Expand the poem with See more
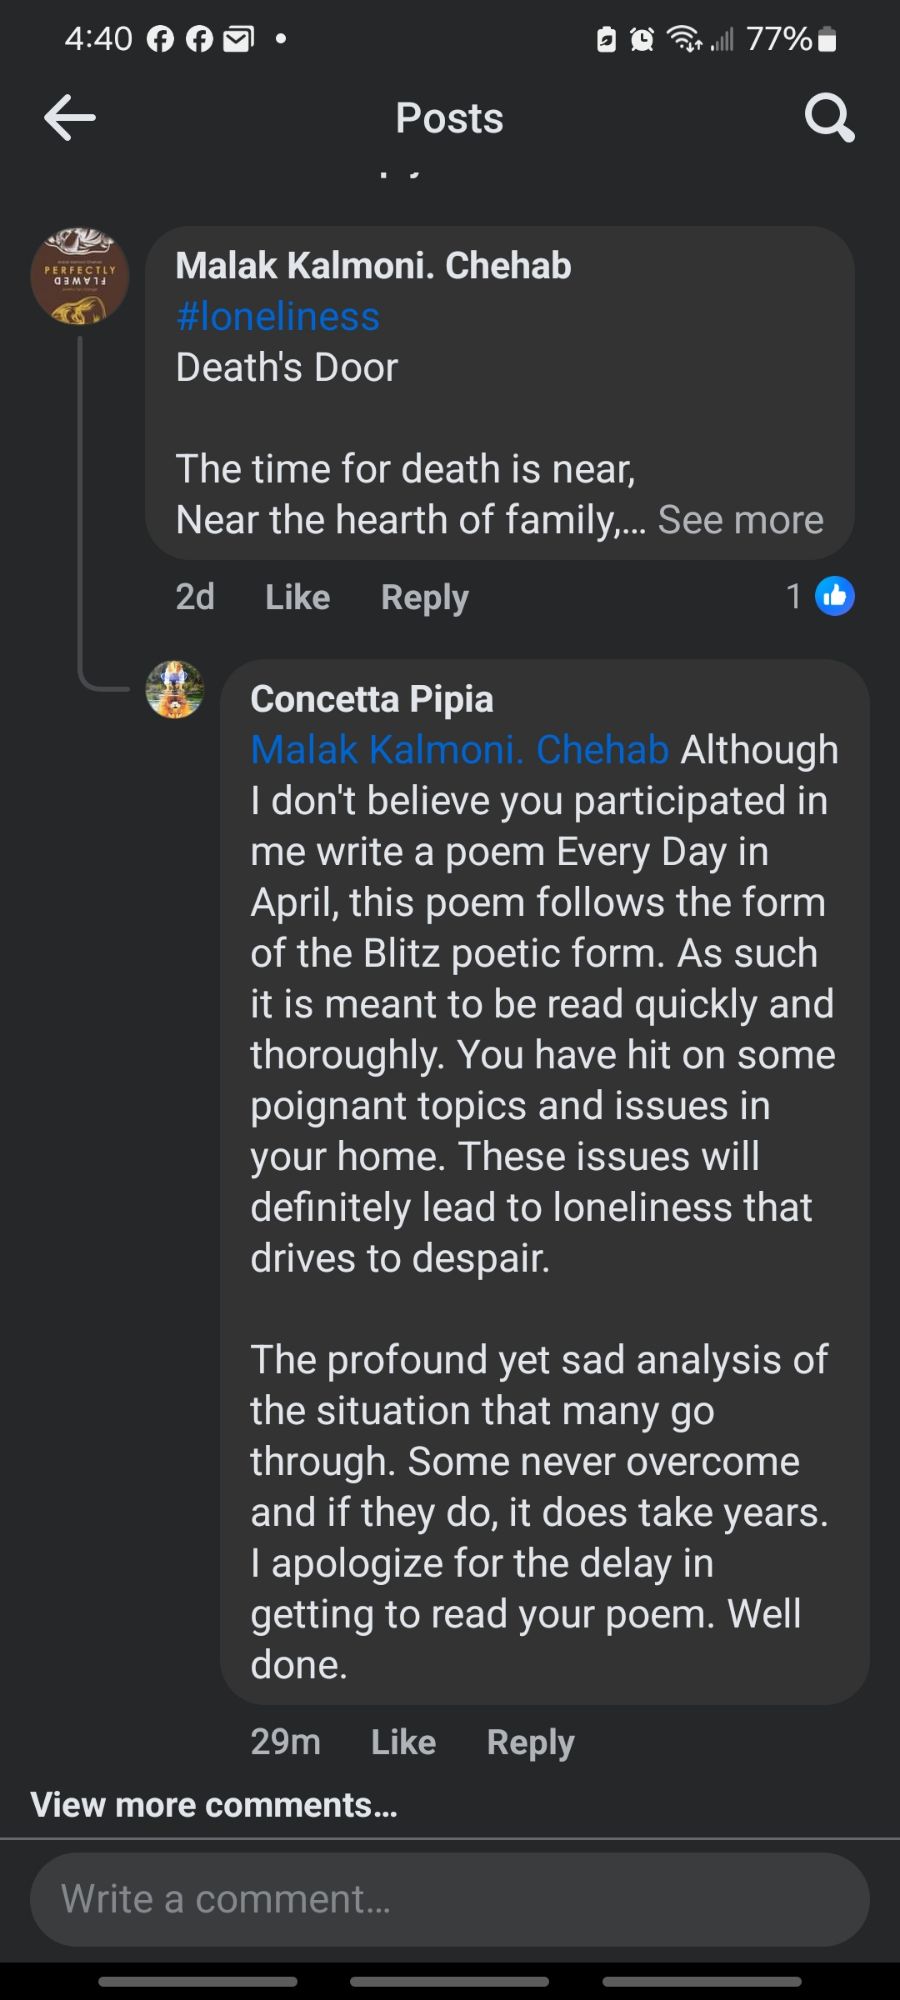Screen dimensions: 900x2000 (x=740, y=520)
